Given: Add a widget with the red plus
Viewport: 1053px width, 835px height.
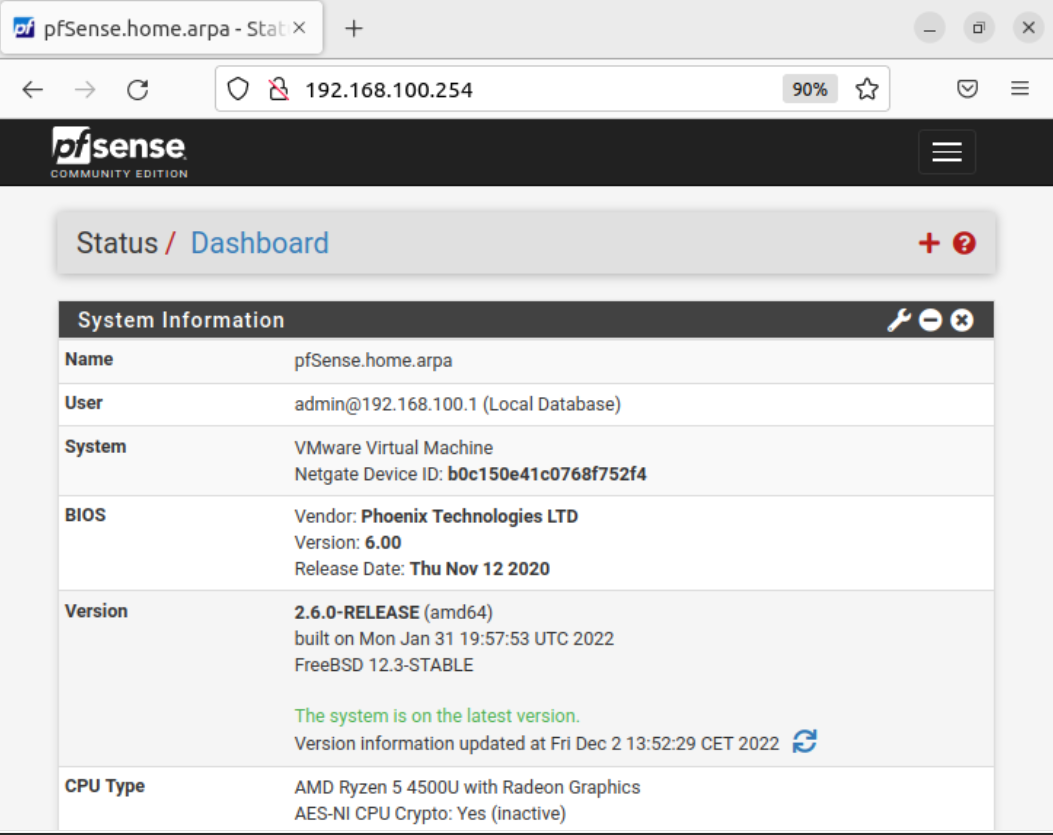Looking at the screenshot, I should (x=929, y=243).
